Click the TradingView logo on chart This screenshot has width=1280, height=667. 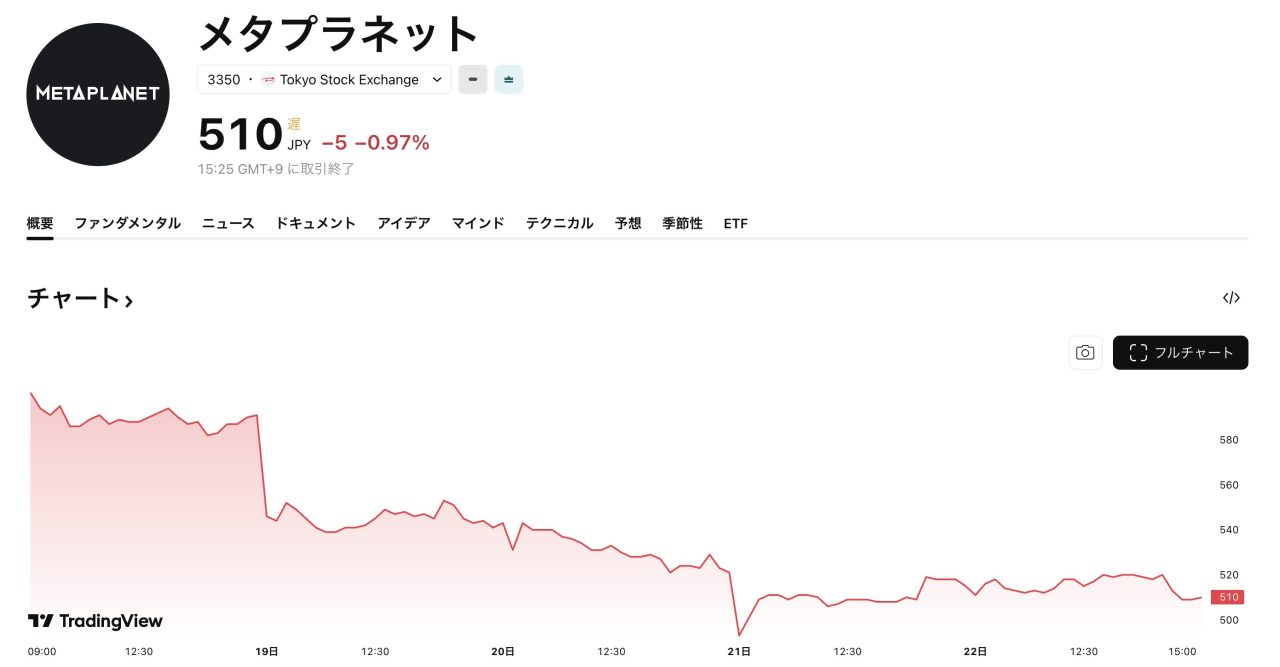[x=95, y=621]
